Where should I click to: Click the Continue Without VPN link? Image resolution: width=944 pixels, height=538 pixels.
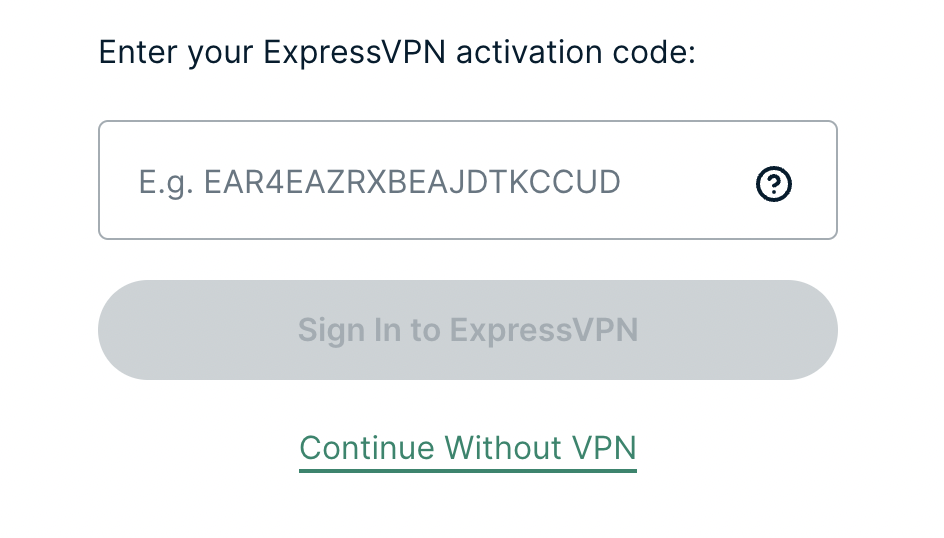point(468,449)
